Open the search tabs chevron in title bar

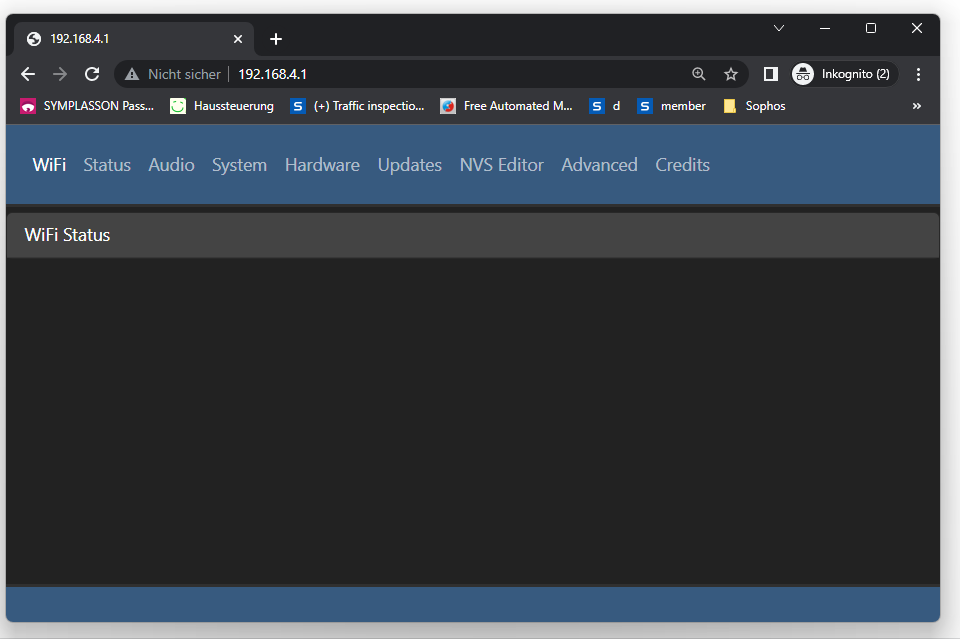(778, 28)
